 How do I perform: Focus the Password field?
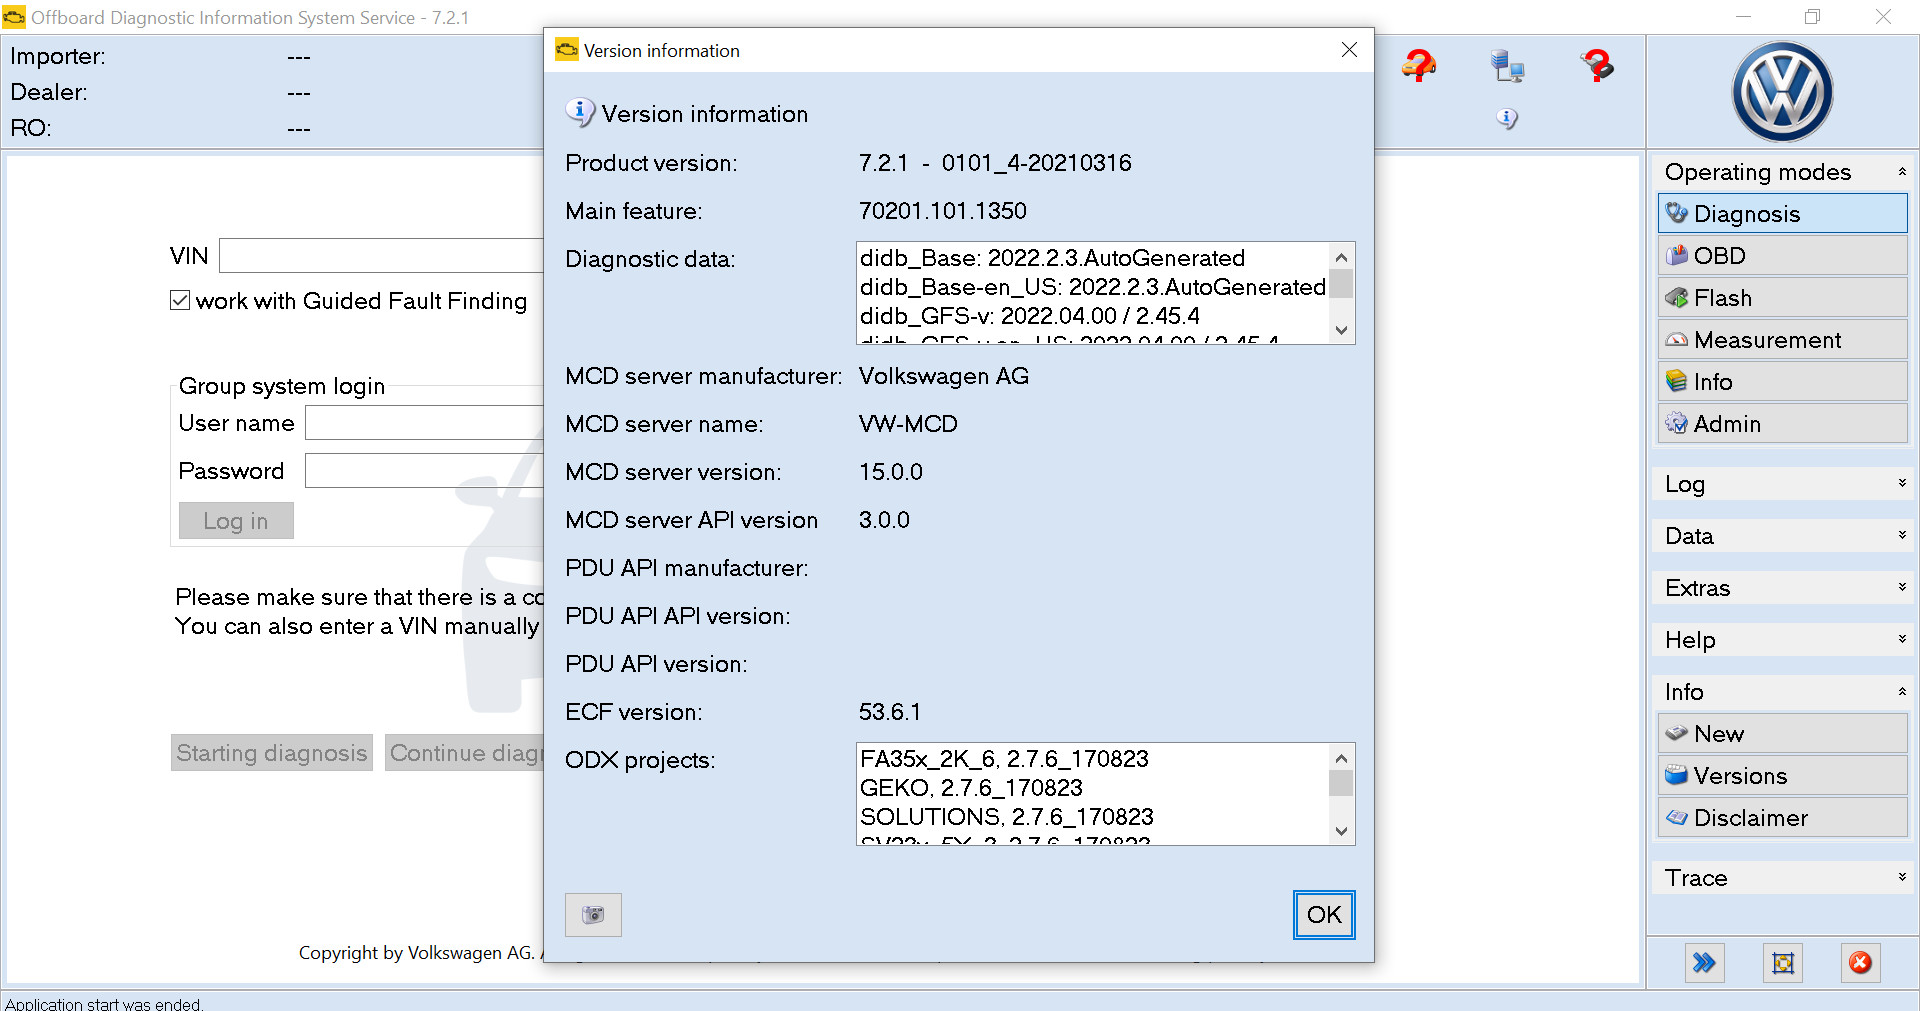[x=424, y=470]
